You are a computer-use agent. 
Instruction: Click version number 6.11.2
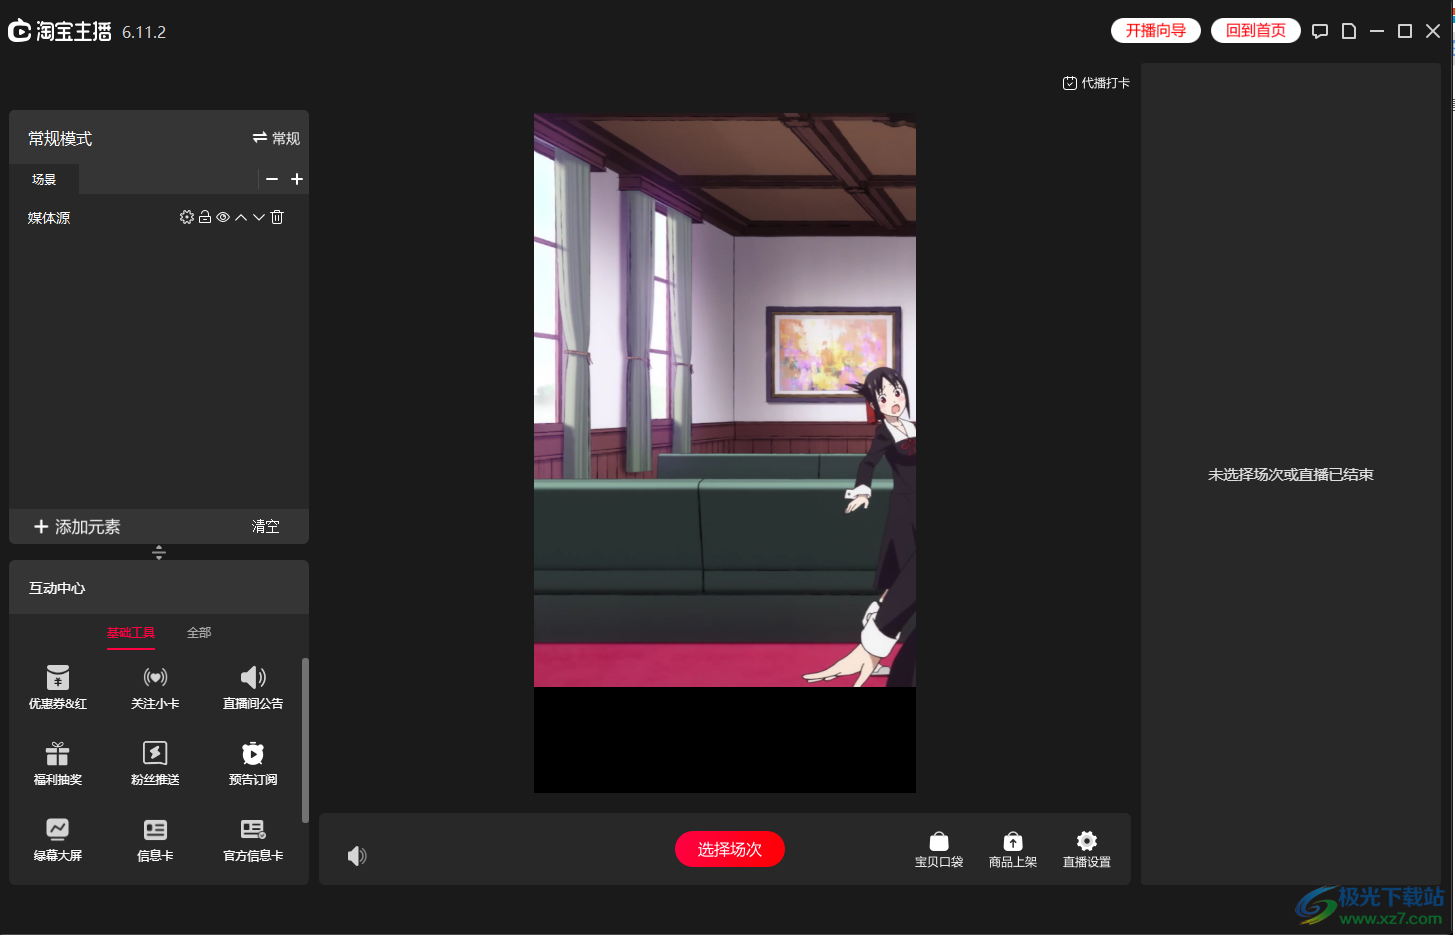tap(144, 32)
